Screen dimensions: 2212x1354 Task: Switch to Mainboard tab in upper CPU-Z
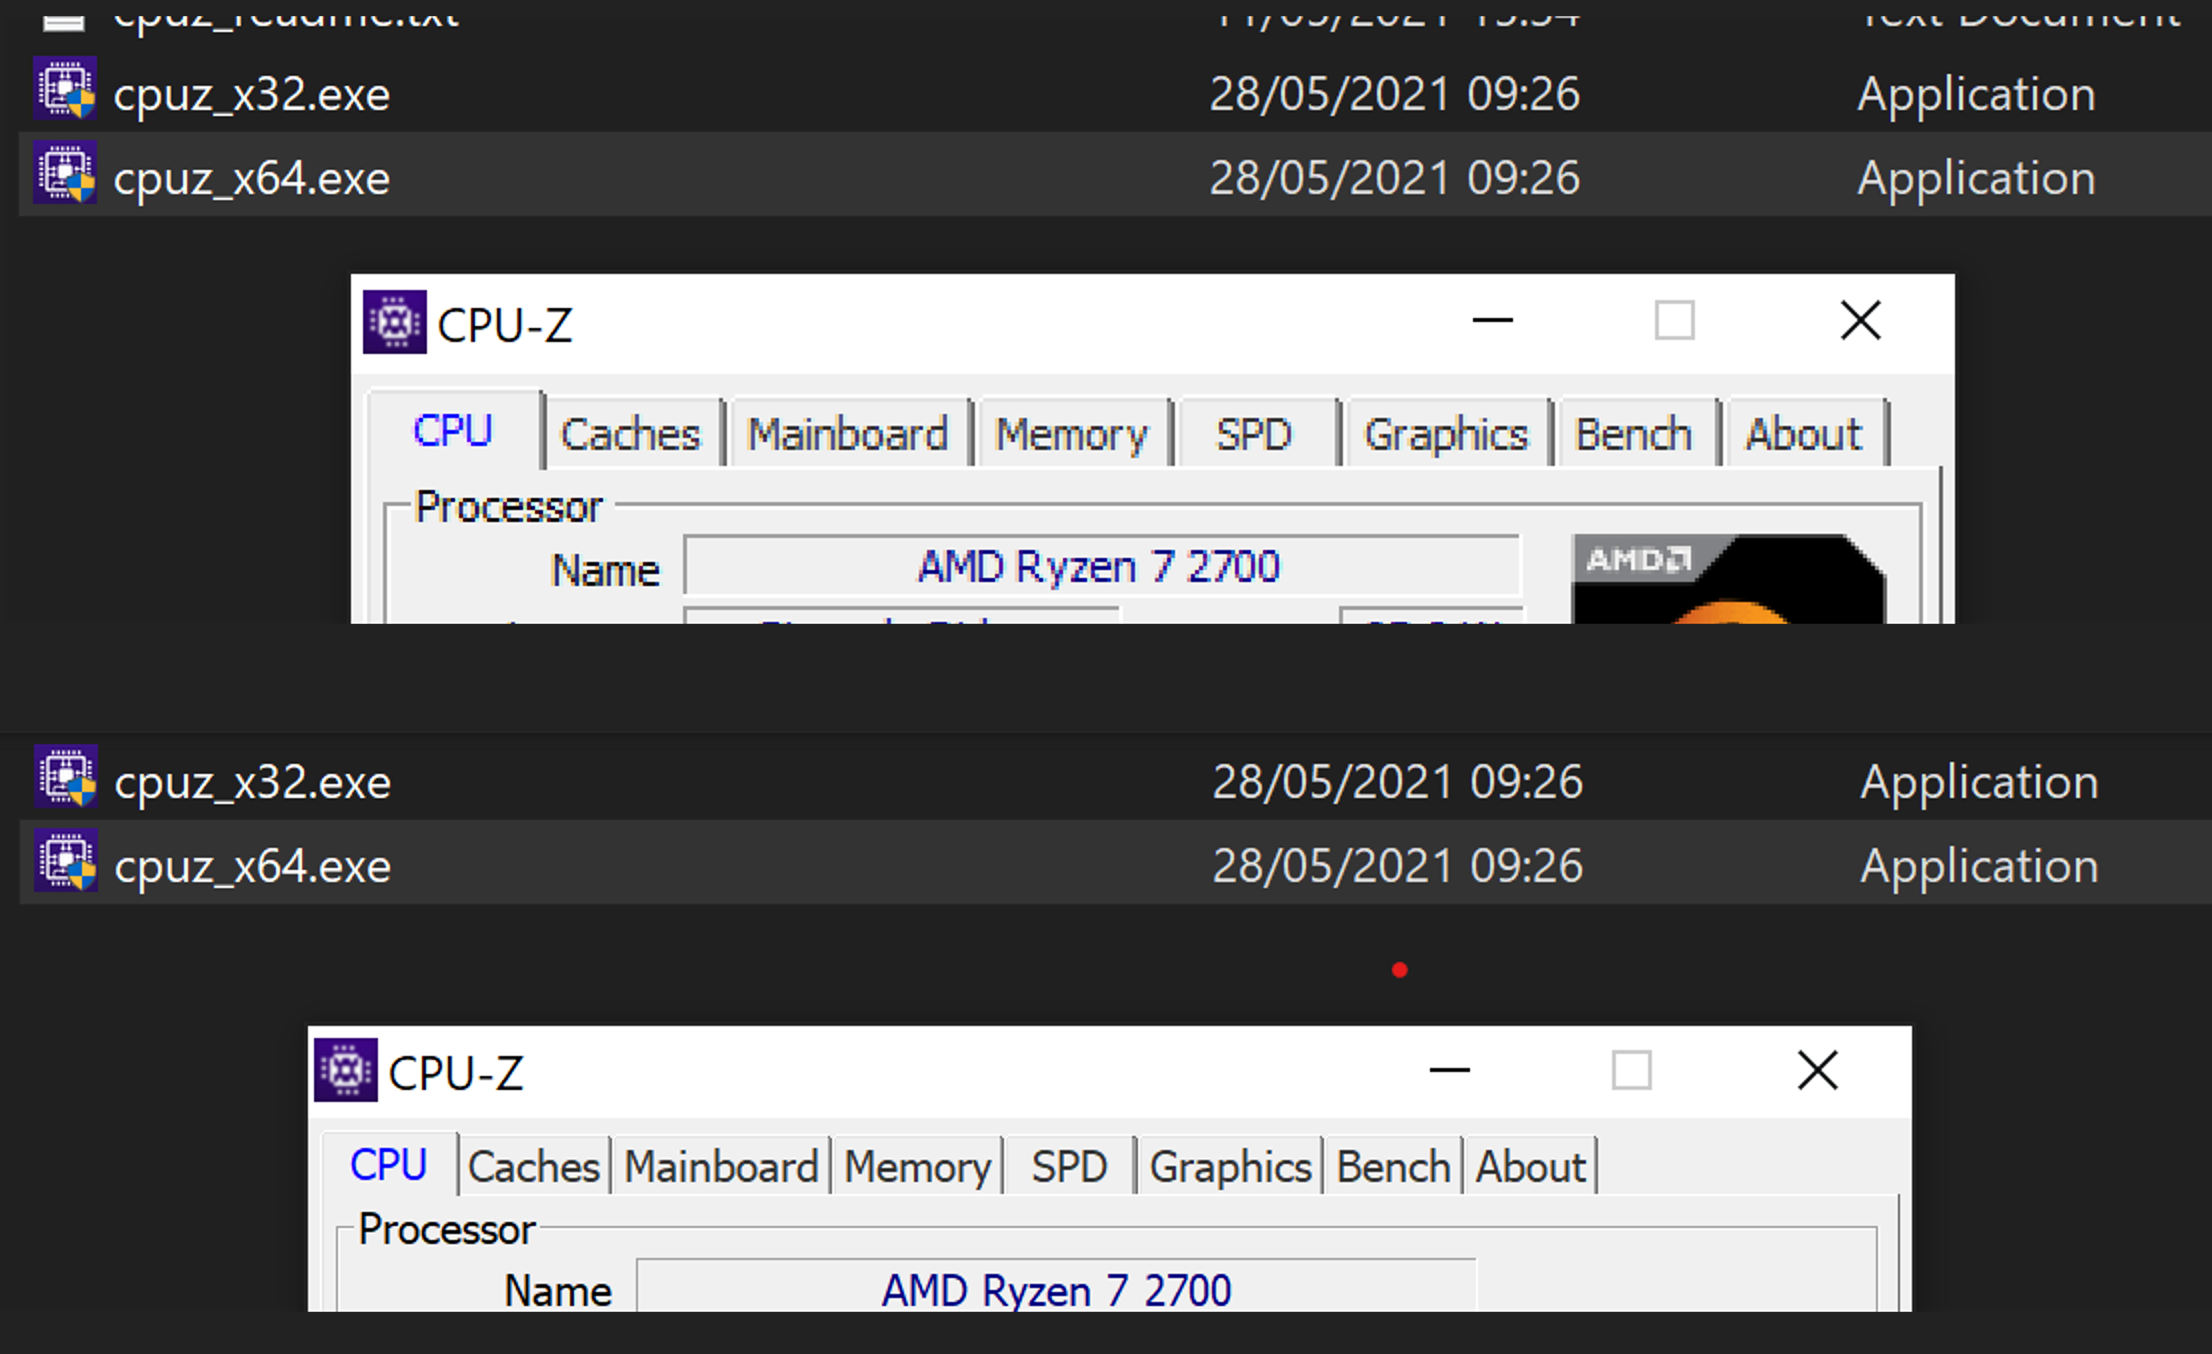pos(848,434)
